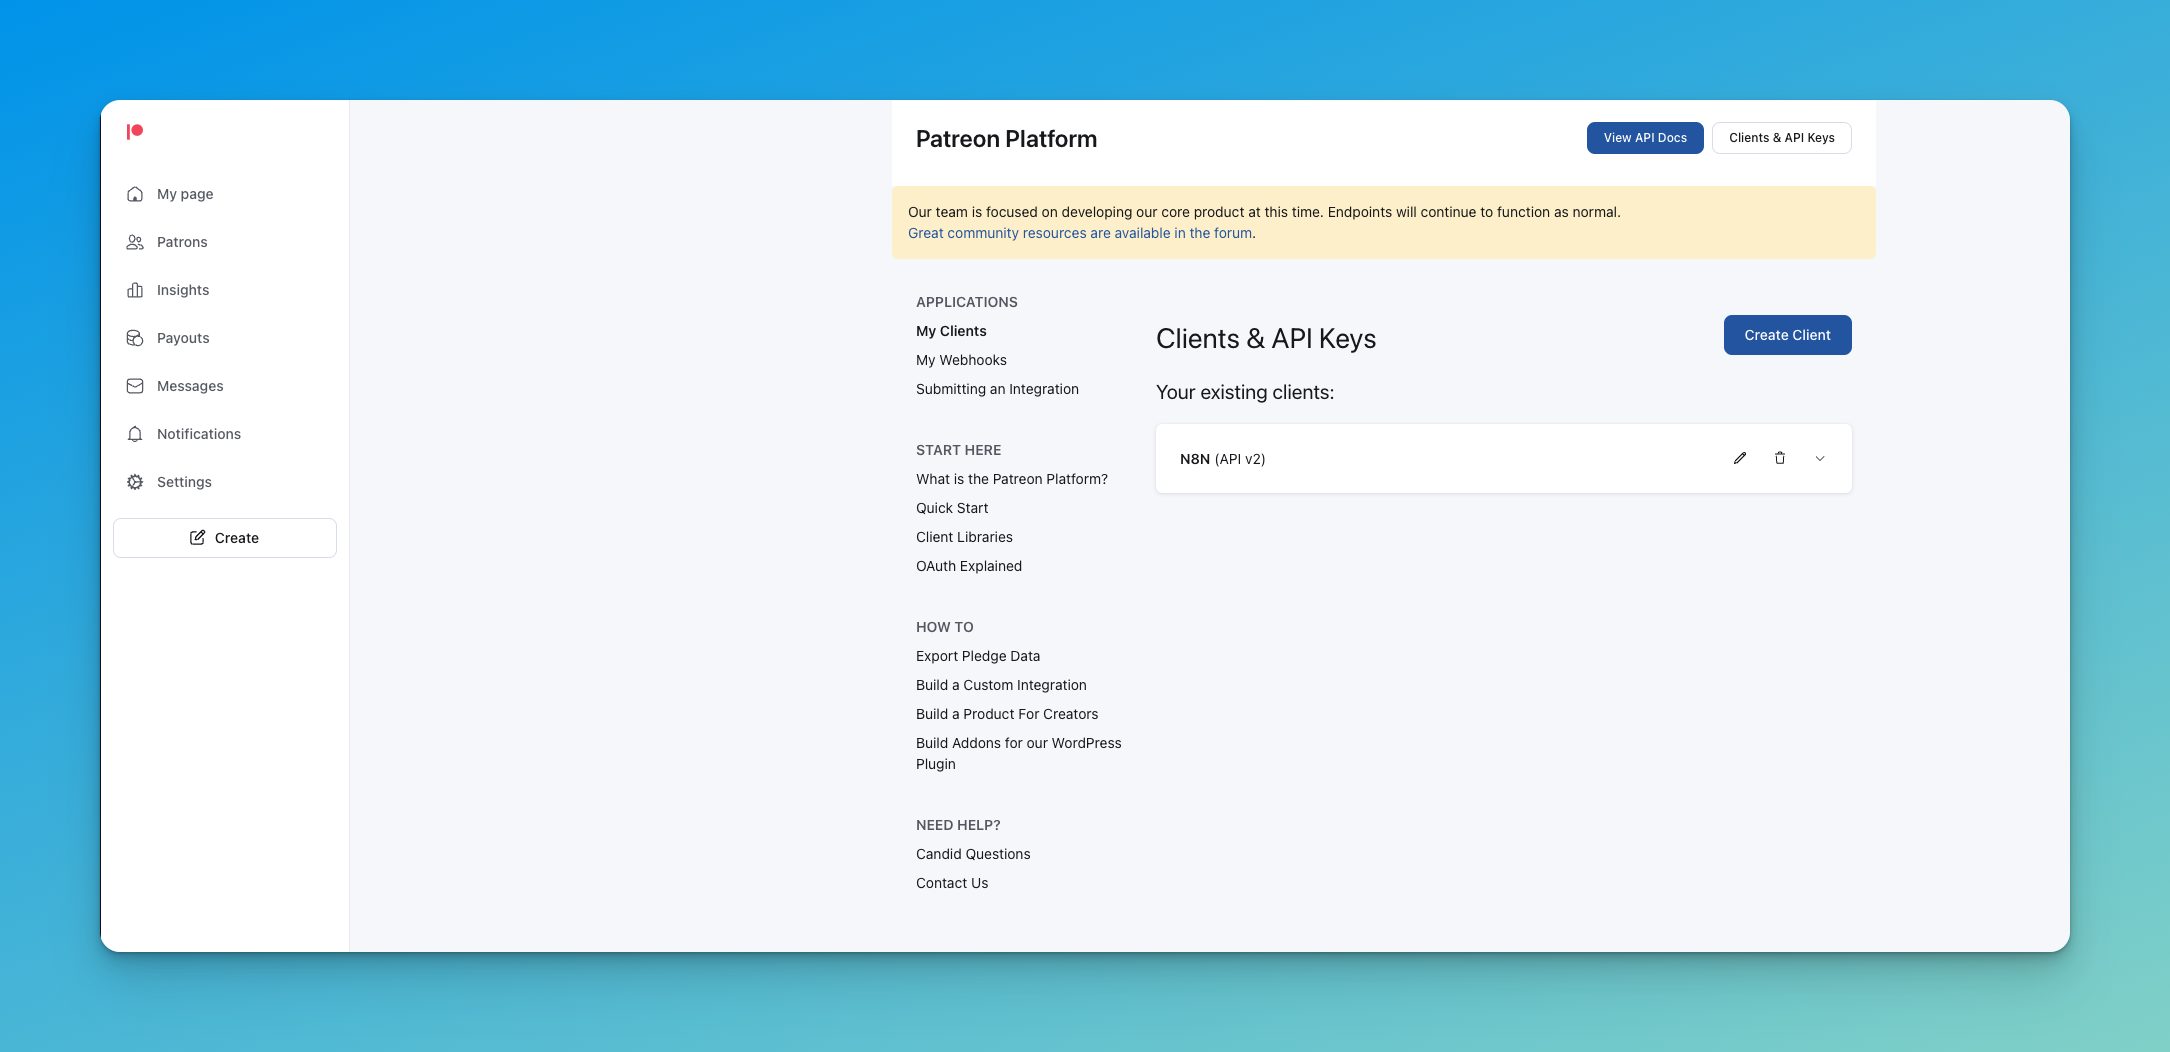
Task: Open What is the Patreon Platform? link
Action: [x=1012, y=479]
